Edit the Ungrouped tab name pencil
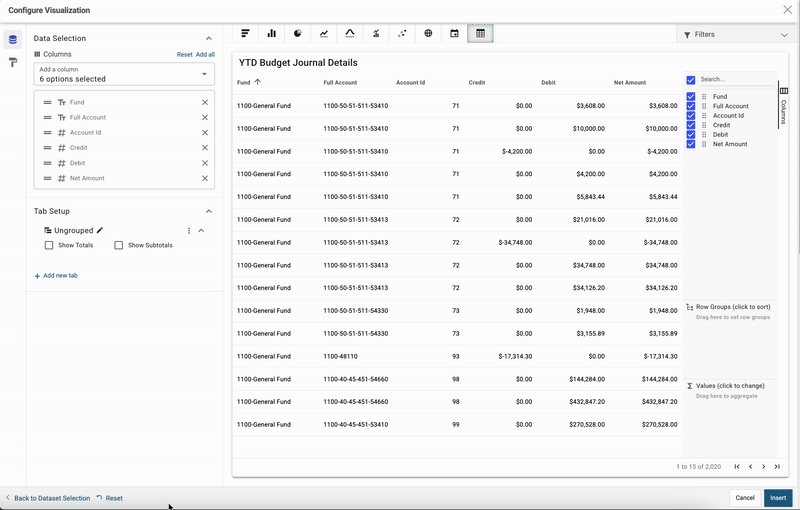The height and width of the screenshot is (510, 800). point(100,230)
